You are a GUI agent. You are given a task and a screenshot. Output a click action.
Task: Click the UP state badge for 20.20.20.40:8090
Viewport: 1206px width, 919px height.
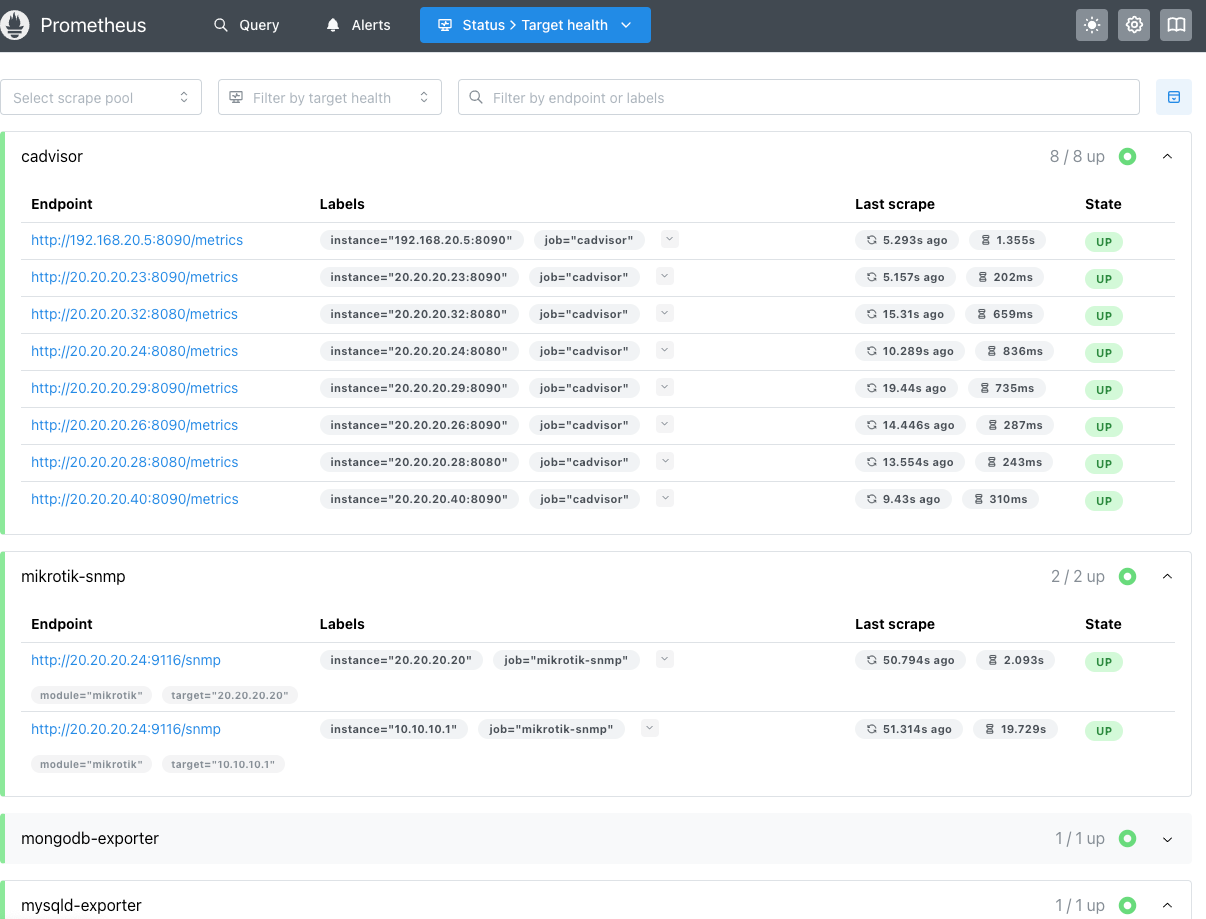1104,500
